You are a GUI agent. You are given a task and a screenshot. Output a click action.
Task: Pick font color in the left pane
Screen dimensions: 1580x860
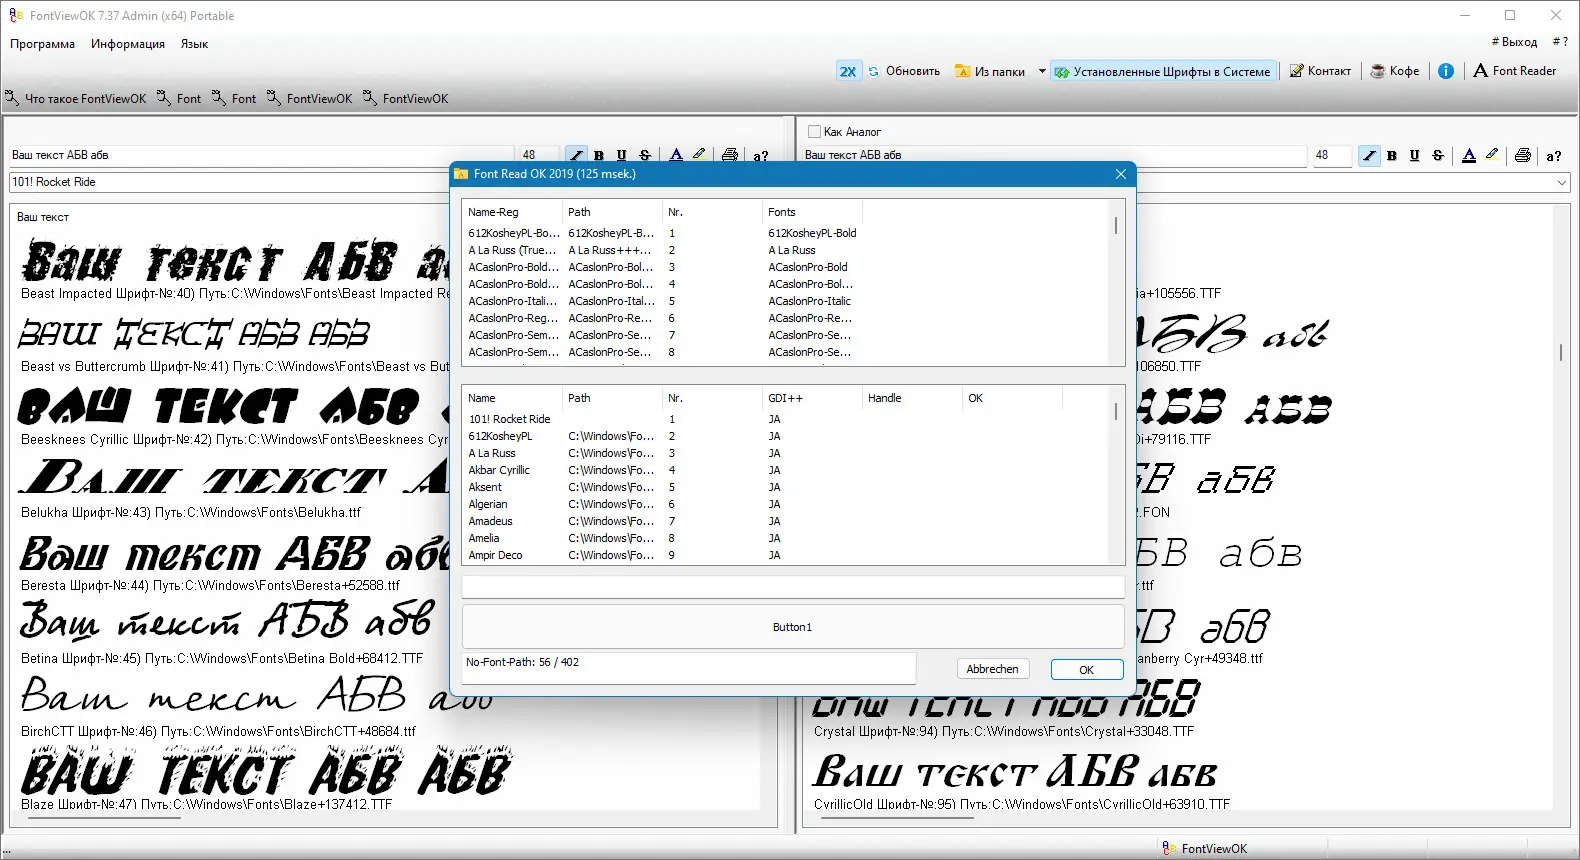click(x=676, y=156)
